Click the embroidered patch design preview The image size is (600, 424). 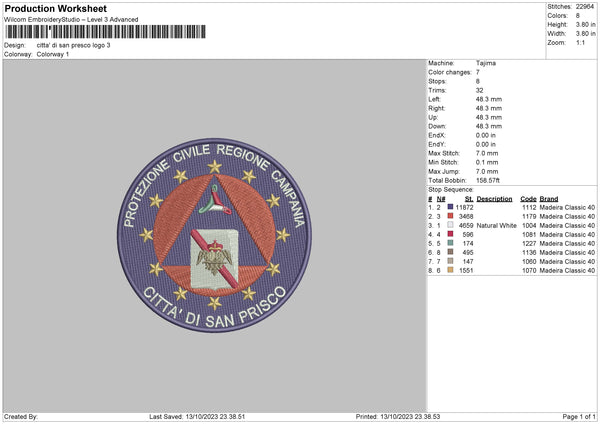tap(214, 235)
